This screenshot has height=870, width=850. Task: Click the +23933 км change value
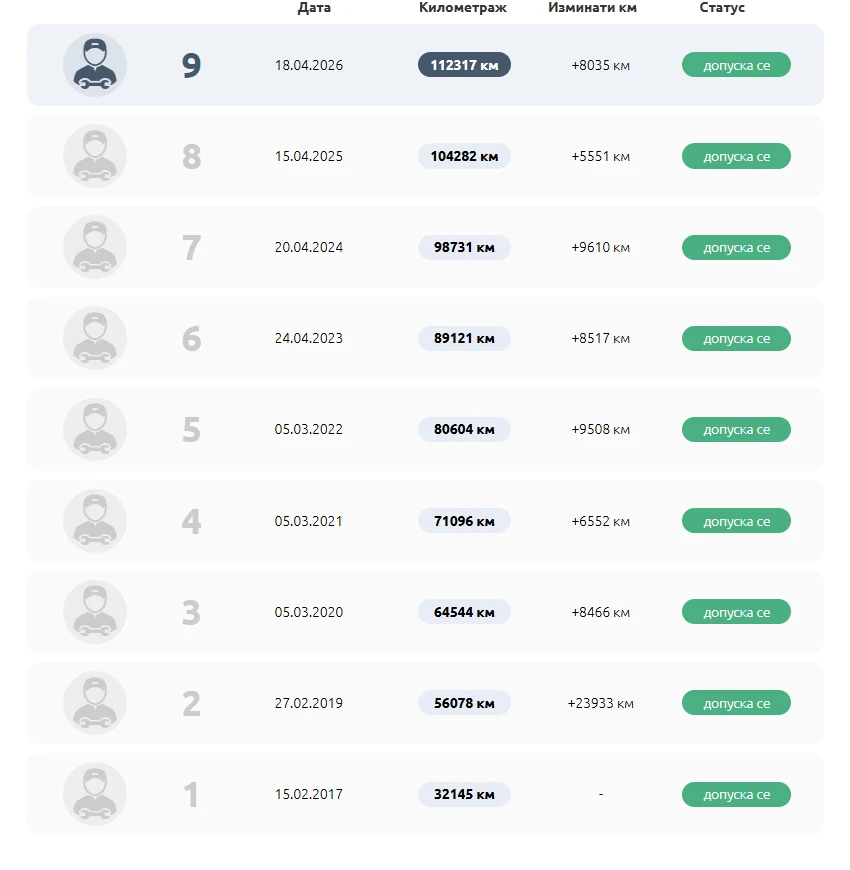tap(600, 703)
